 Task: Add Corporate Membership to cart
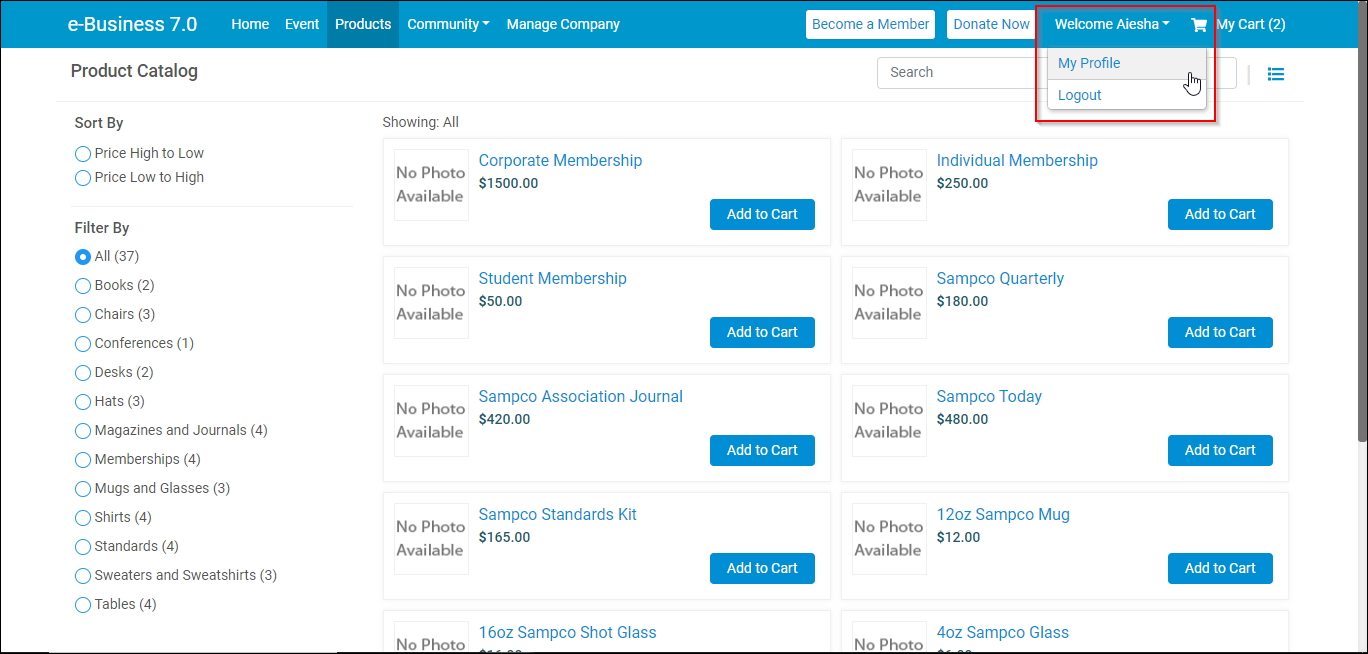(762, 214)
